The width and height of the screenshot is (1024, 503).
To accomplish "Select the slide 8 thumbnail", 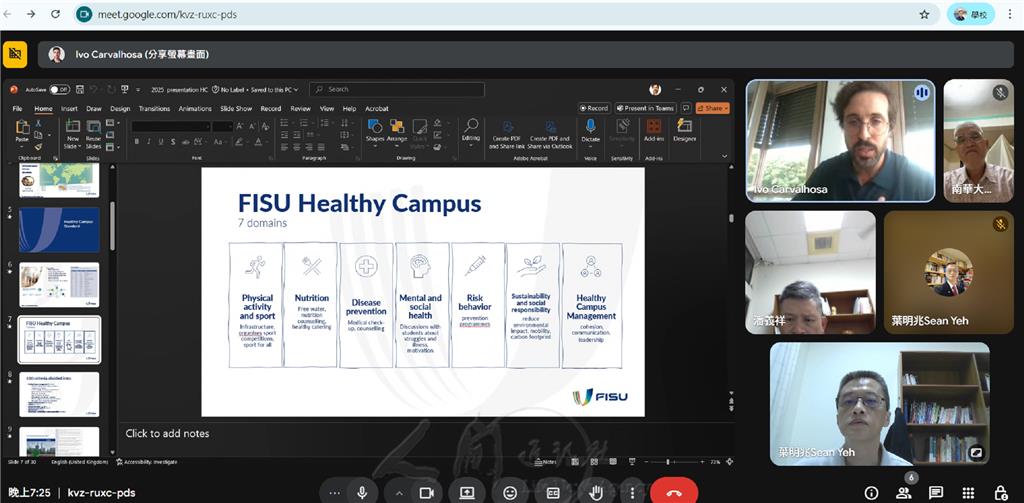I will 59,395.
